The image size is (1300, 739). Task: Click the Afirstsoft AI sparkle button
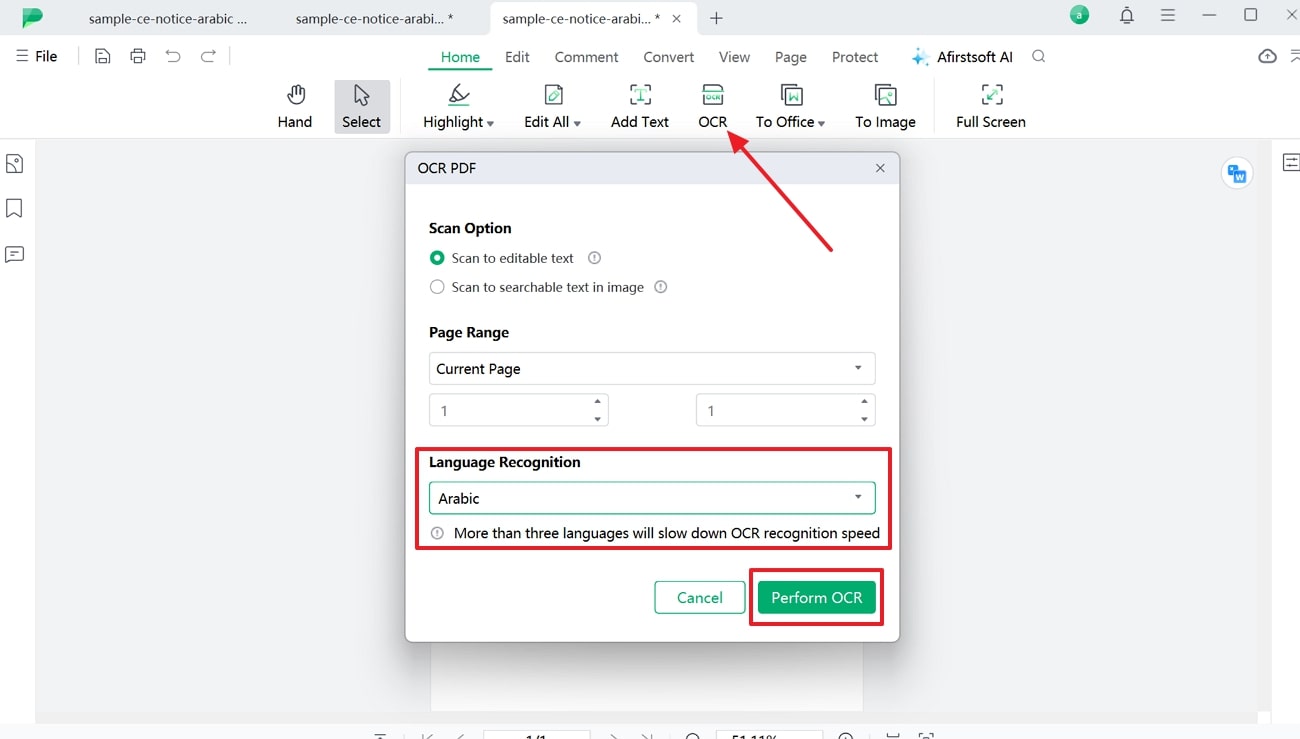pos(961,57)
